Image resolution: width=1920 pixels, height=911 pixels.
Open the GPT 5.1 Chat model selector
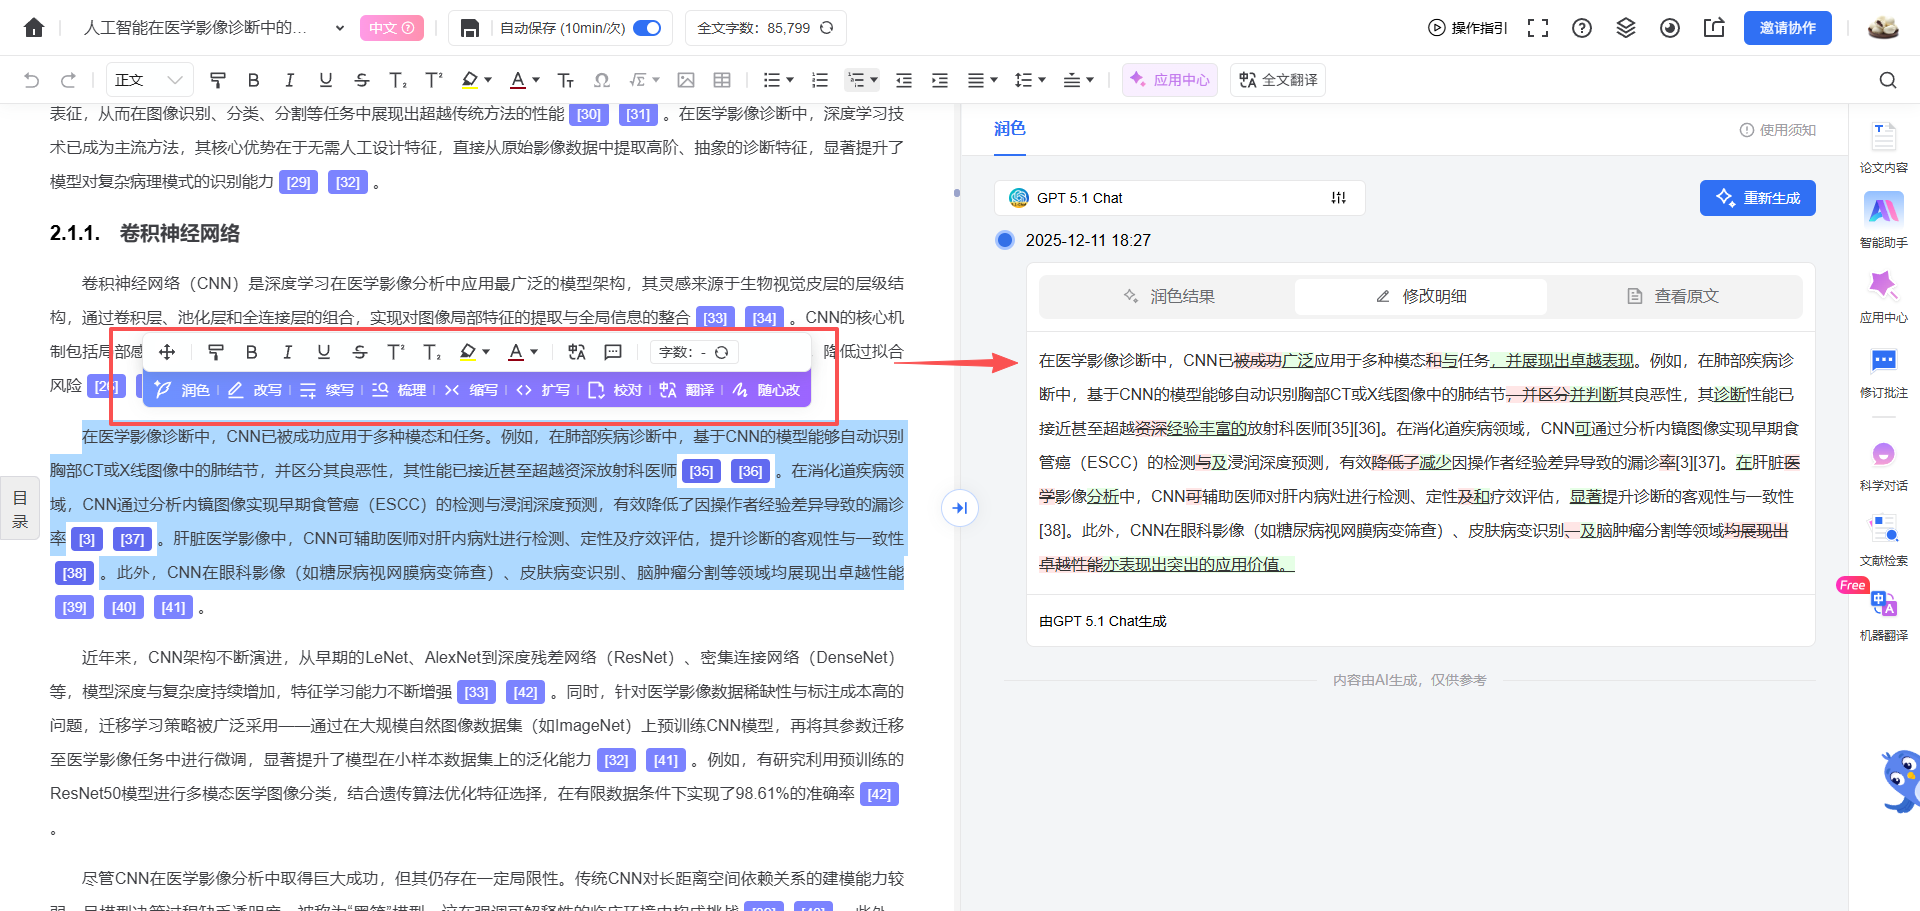[1180, 198]
